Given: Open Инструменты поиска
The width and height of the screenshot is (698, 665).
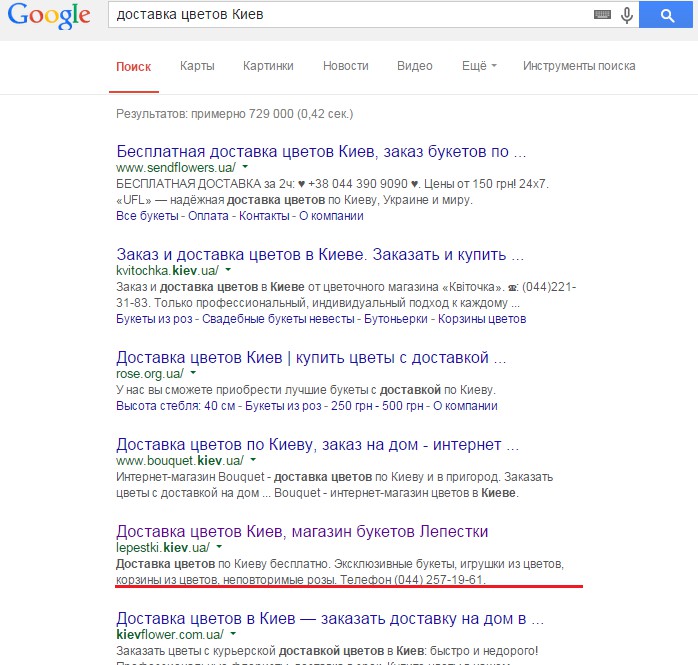Looking at the screenshot, I should (x=579, y=66).
